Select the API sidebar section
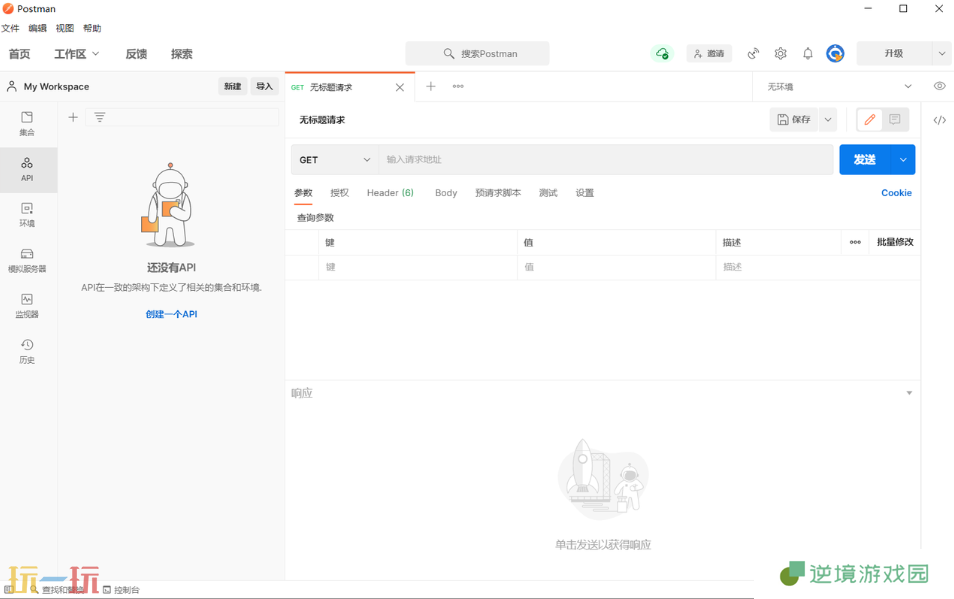 27,170
